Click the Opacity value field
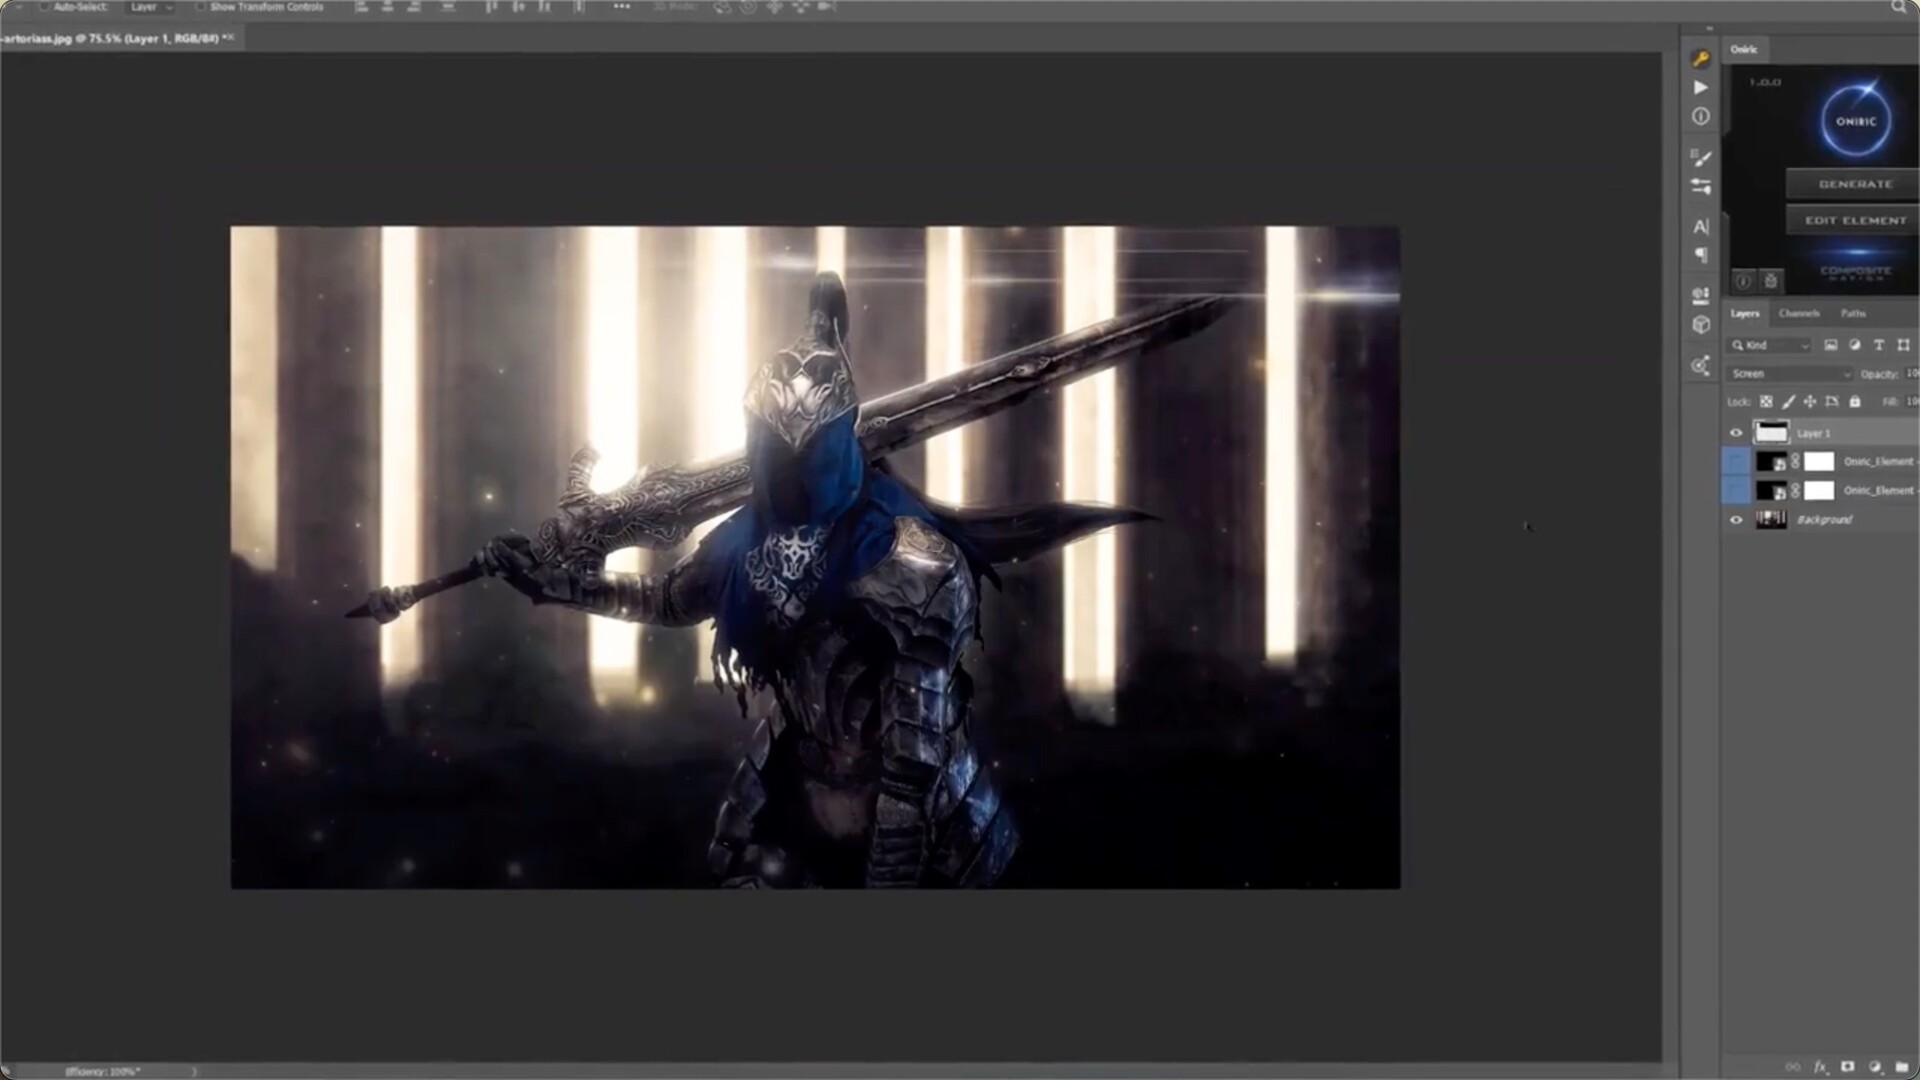The image size is (1920, 1080). pyautogui.click(x=1912, y=374)
